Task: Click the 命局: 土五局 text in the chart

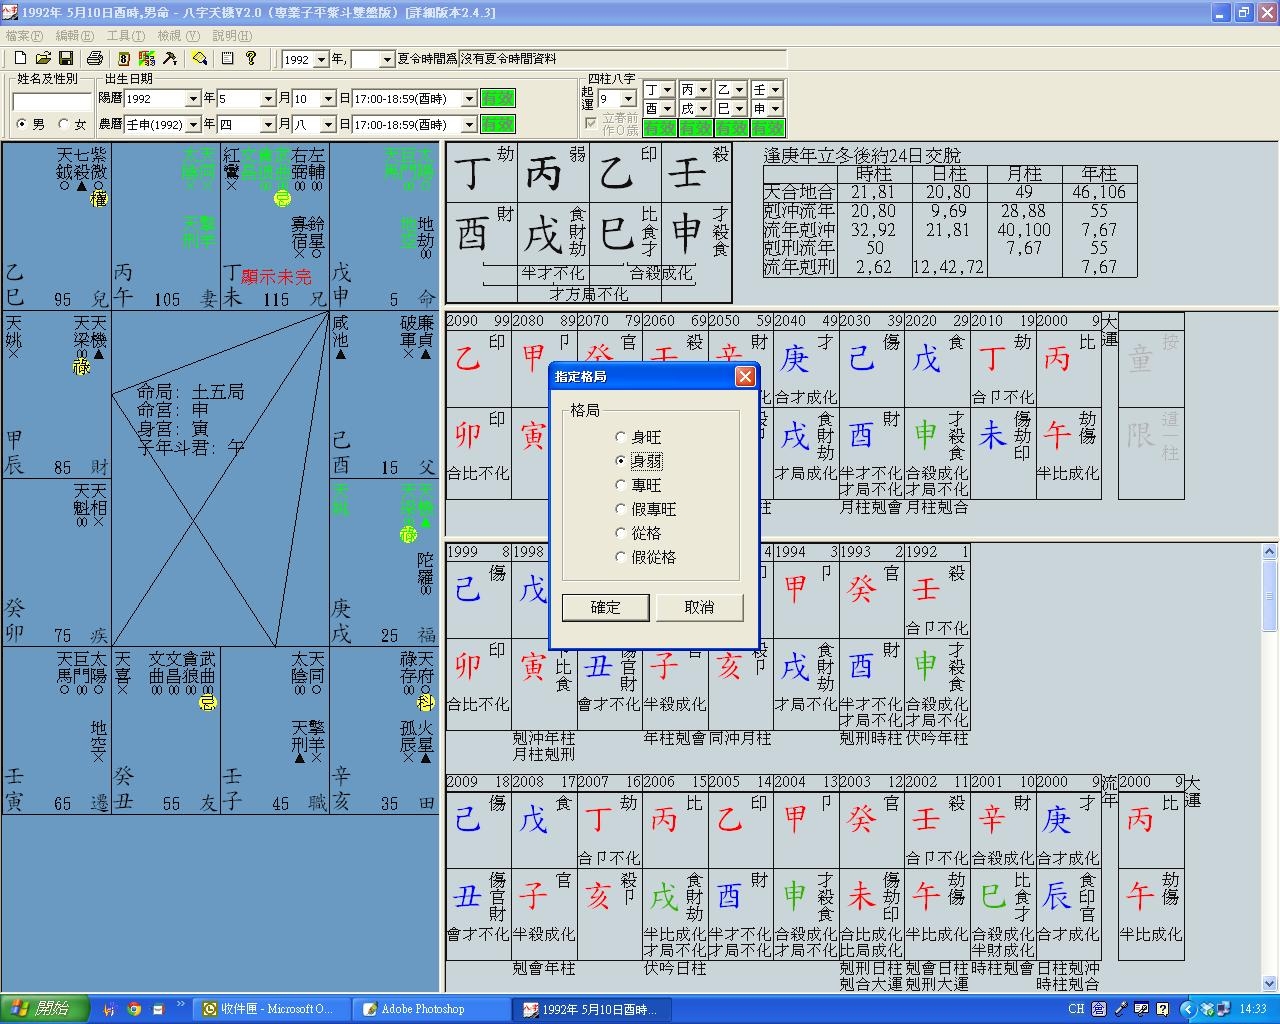Action: pyautogui.click(x=191, y=392)
